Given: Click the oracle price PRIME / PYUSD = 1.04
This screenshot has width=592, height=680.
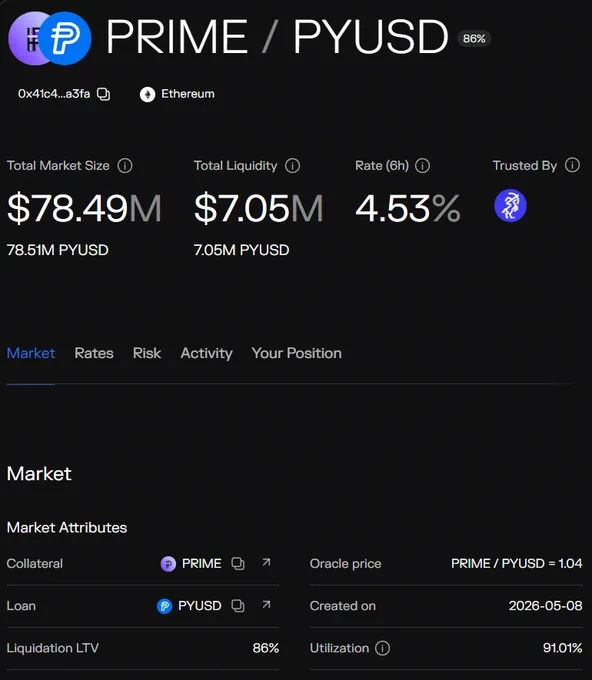Looking at the screenshot, I should (x=517, y=563).
